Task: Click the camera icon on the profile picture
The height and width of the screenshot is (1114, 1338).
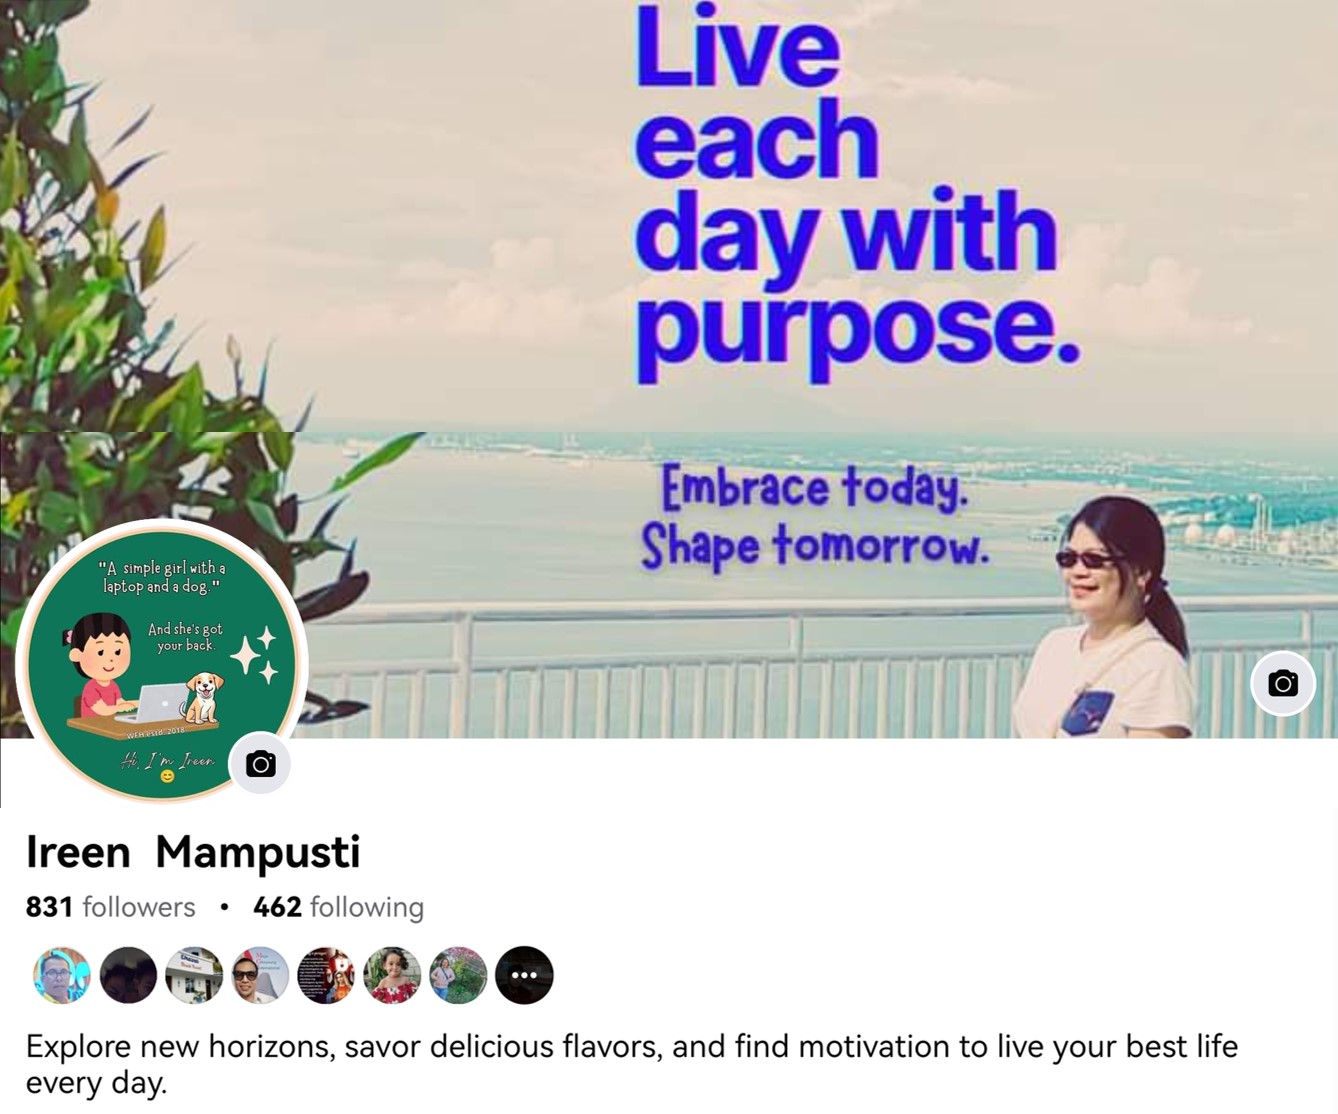Action: [260, 763]
